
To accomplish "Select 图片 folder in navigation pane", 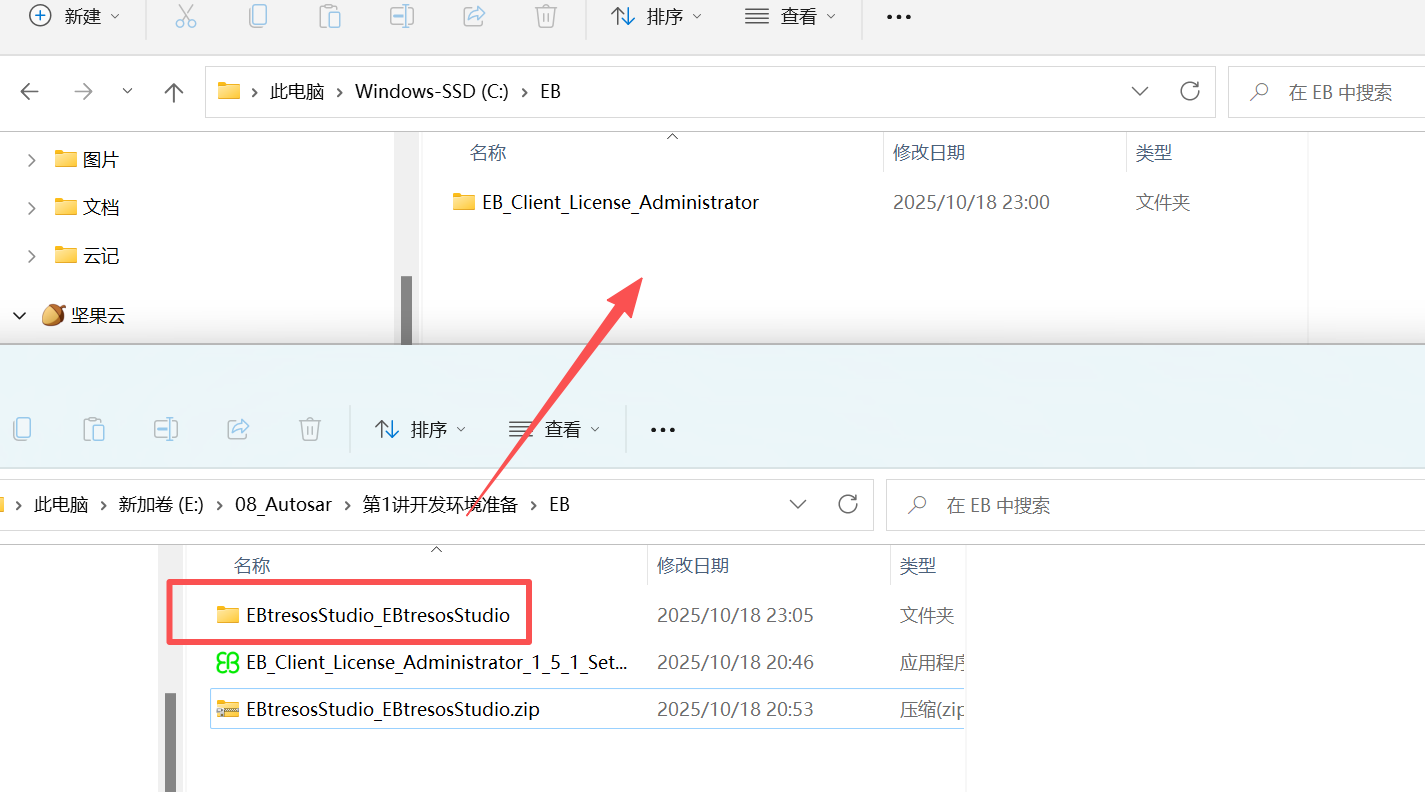I will 87,159.
